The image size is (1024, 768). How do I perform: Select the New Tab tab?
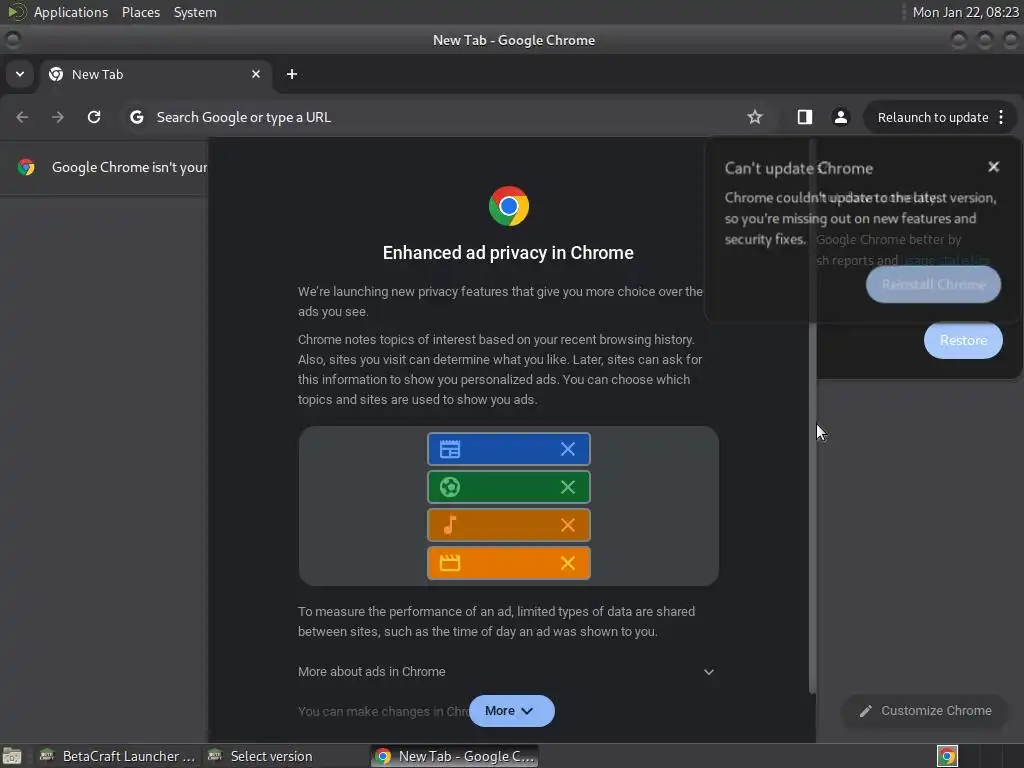point(155,74)
